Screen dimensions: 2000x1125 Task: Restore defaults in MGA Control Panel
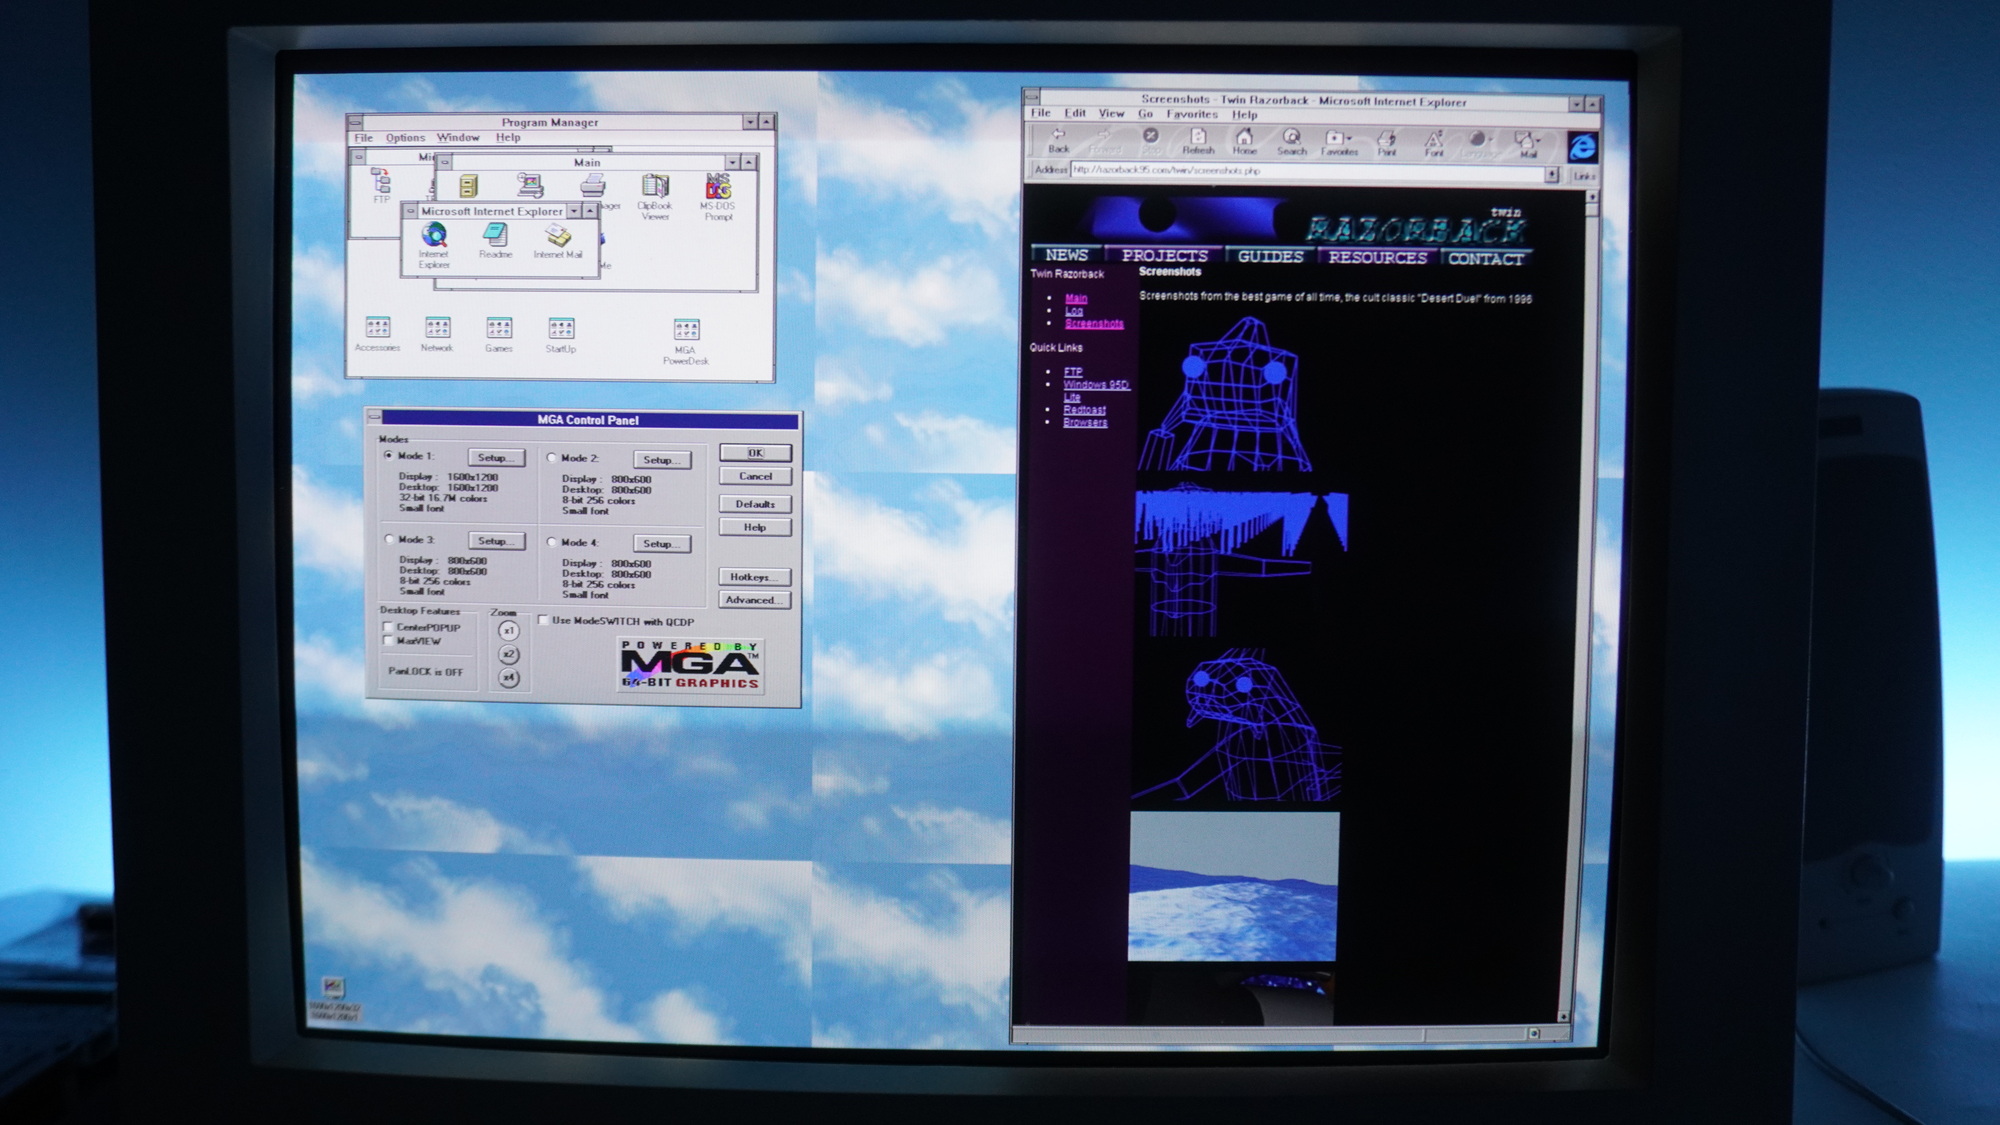pos(755,504)
